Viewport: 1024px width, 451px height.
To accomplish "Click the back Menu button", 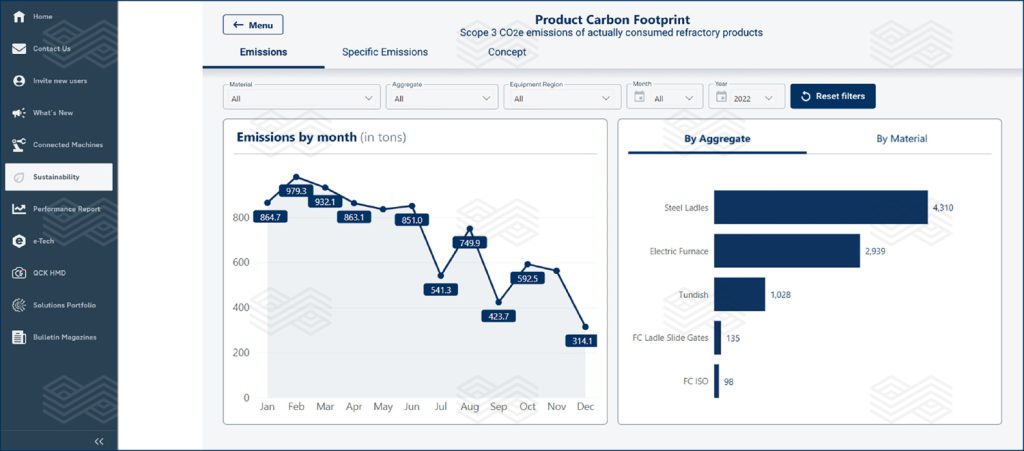I will (x=253, y=25).
